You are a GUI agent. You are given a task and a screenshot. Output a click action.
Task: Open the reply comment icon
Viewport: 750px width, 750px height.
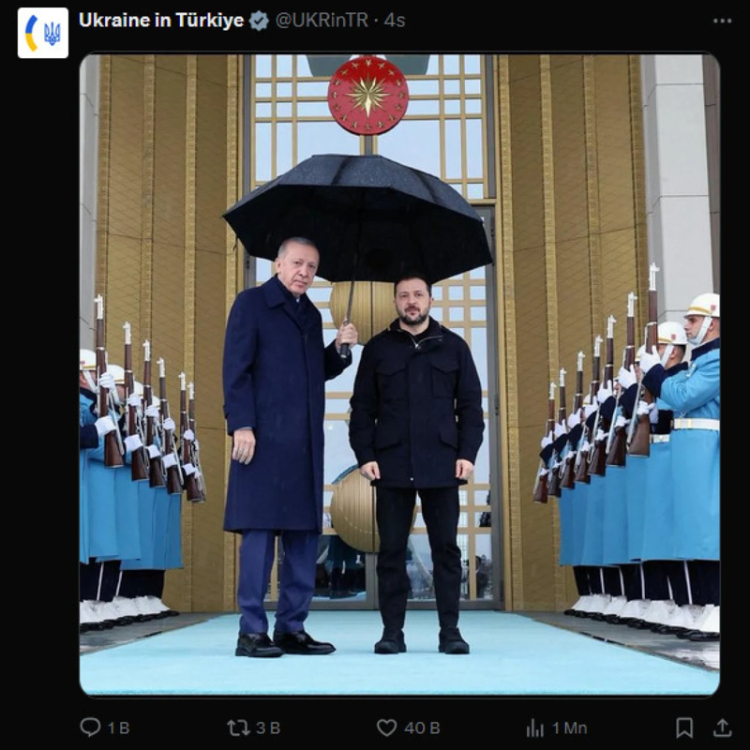(90, 727)
